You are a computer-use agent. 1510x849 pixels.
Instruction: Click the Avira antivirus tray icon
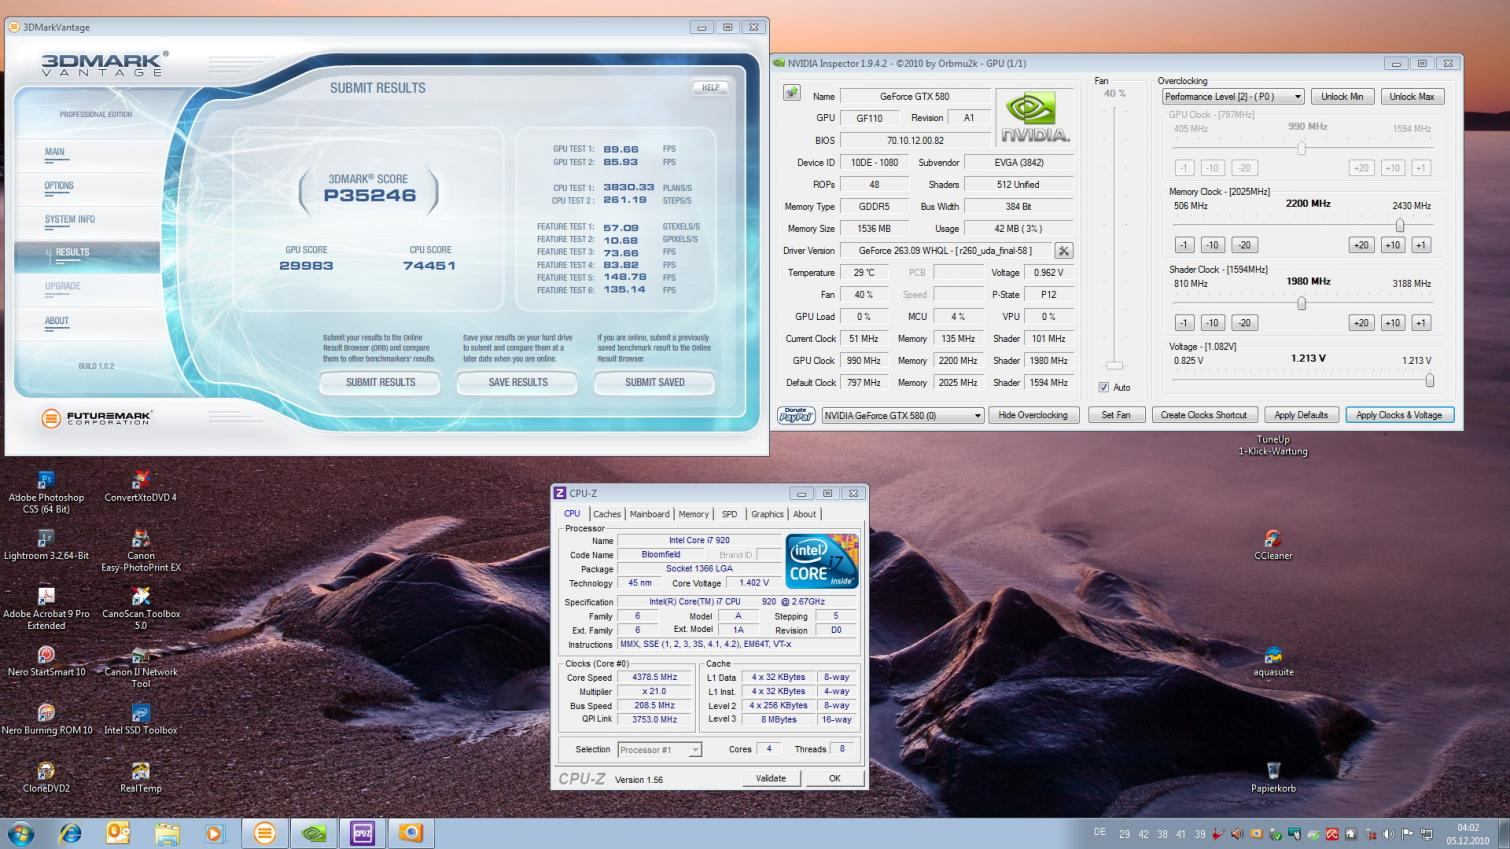pyautogui.click(x=1331, y=833)
